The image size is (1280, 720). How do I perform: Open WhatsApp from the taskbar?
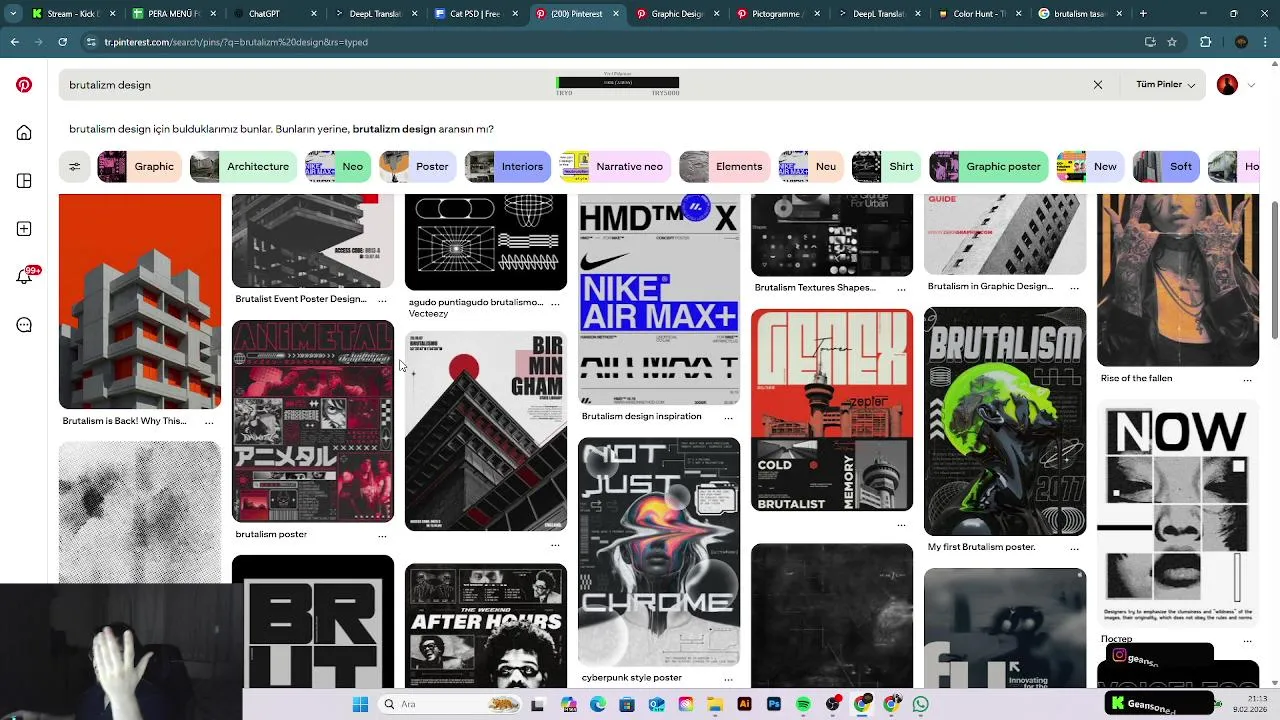coord(920,704)
